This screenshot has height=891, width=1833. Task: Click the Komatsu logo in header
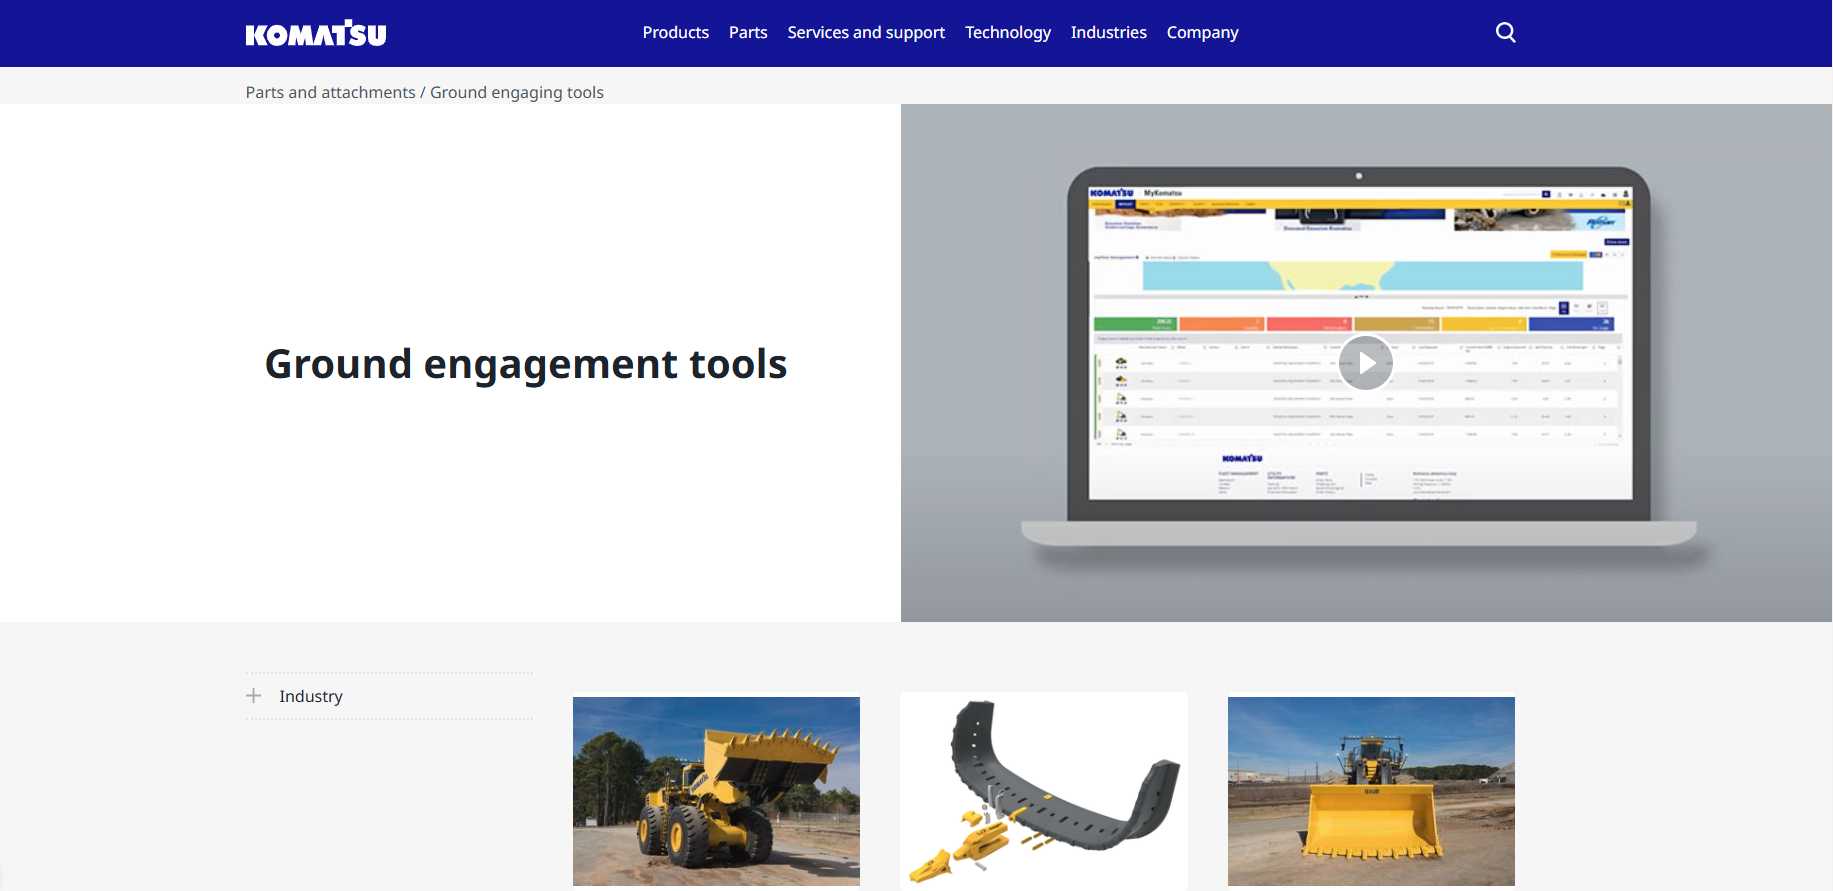pyautogui.click(x=315, y=34)
